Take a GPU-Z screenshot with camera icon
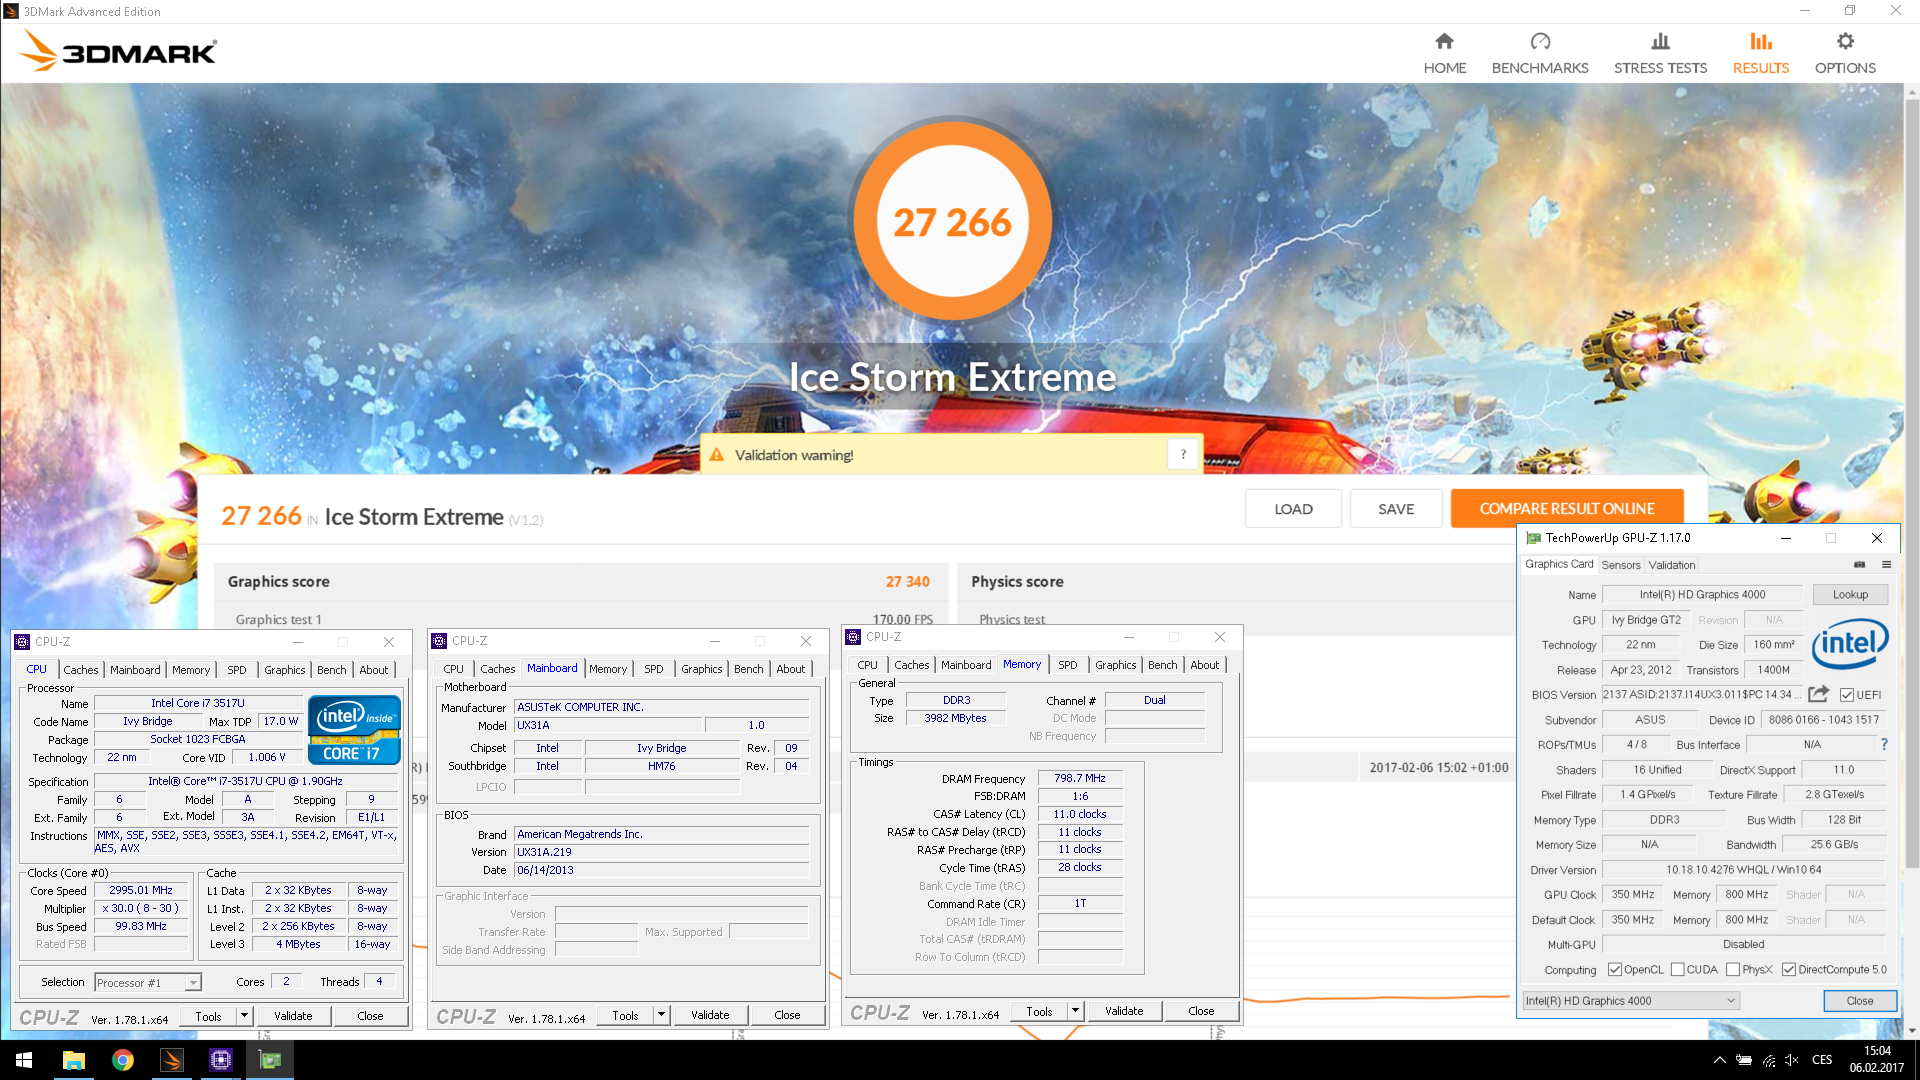 pyautogui.click(x=1859, y=564)
